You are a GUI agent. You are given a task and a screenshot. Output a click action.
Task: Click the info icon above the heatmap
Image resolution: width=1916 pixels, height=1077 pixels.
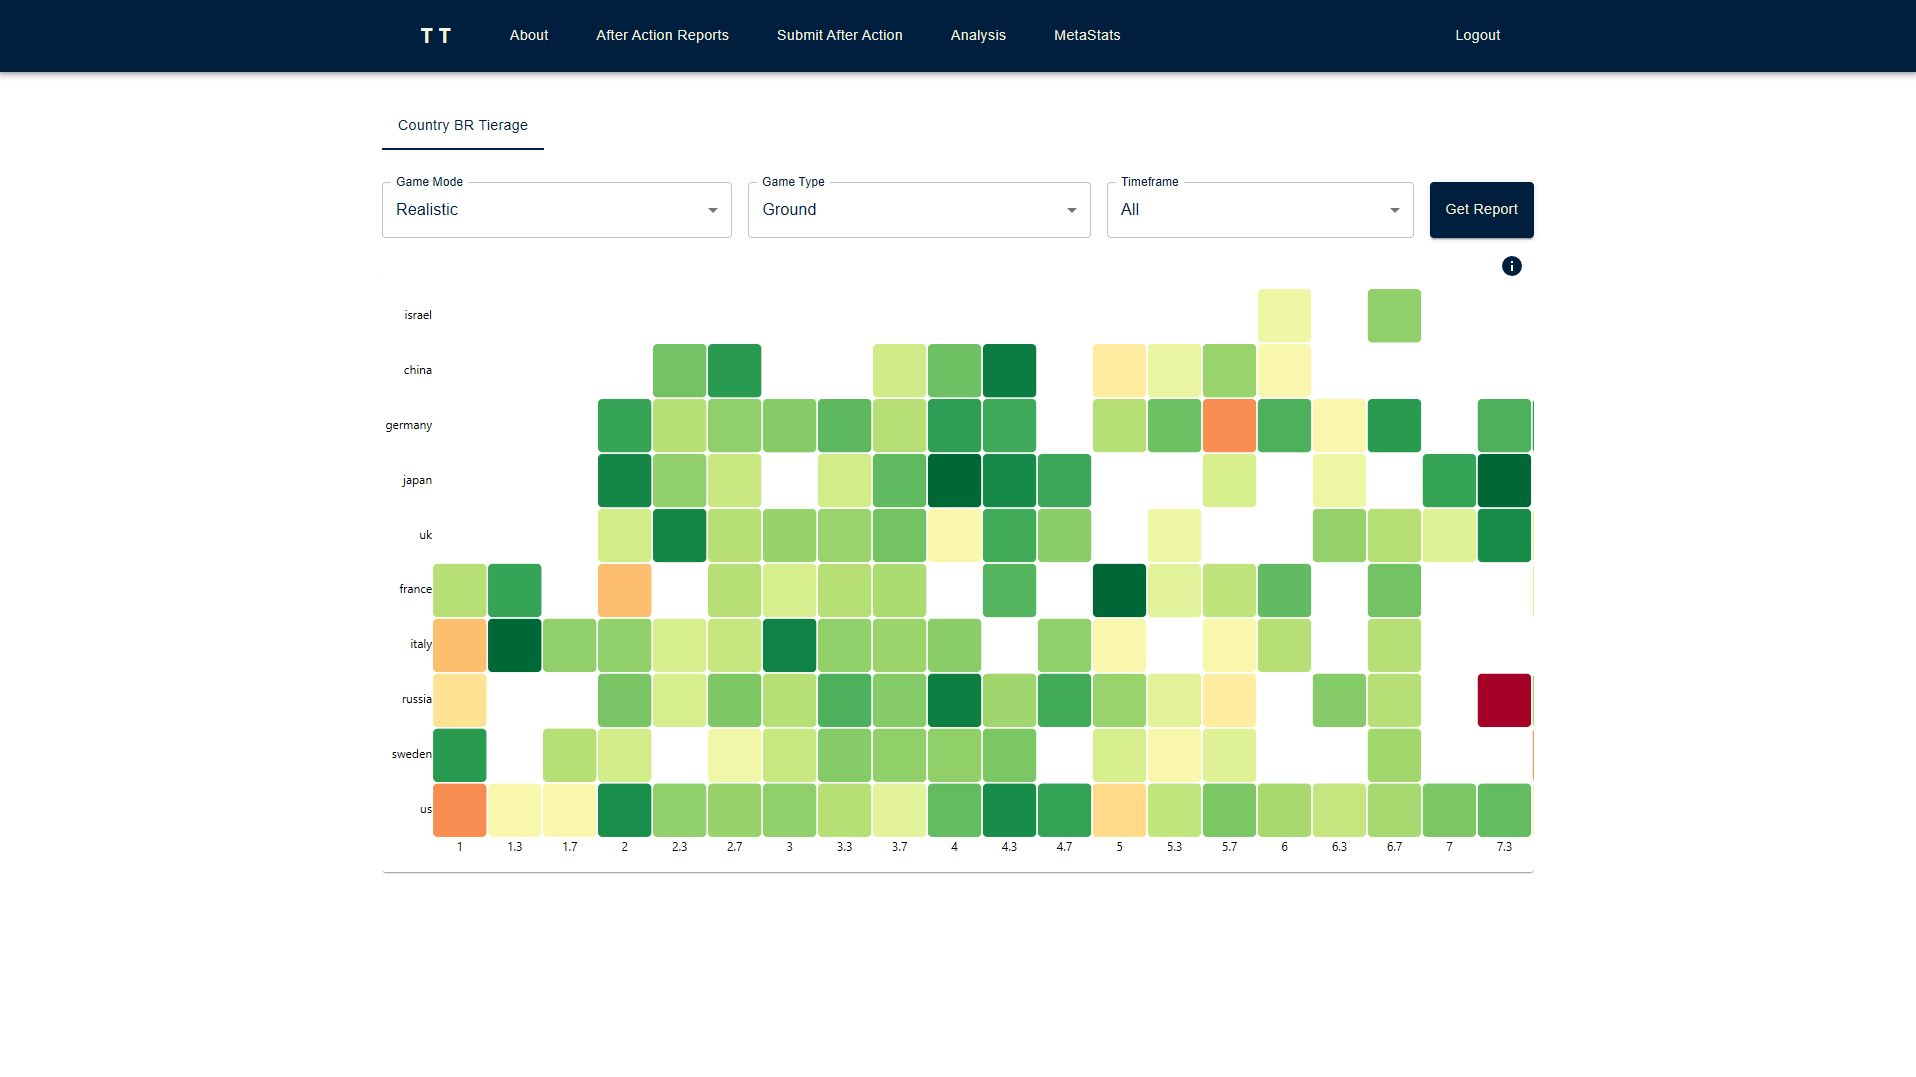click(x=1511, y=266)
